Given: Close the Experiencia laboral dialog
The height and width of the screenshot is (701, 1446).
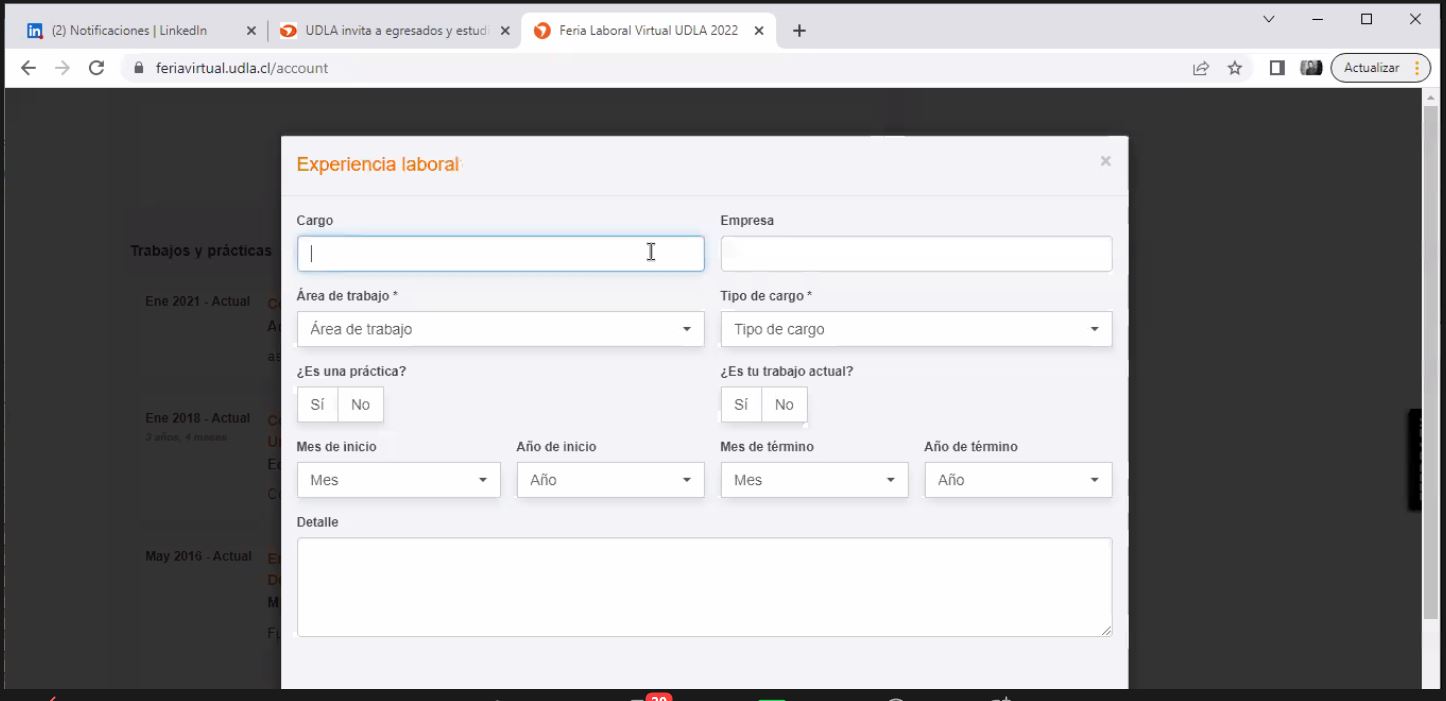Looking at the screenshot, I should point(1105,161).
